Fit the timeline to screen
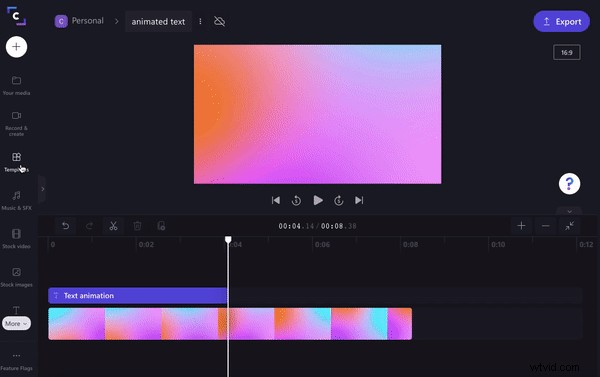Image resolution: width=600 pixels, height=377 pixels. click(x=570, y=226)
